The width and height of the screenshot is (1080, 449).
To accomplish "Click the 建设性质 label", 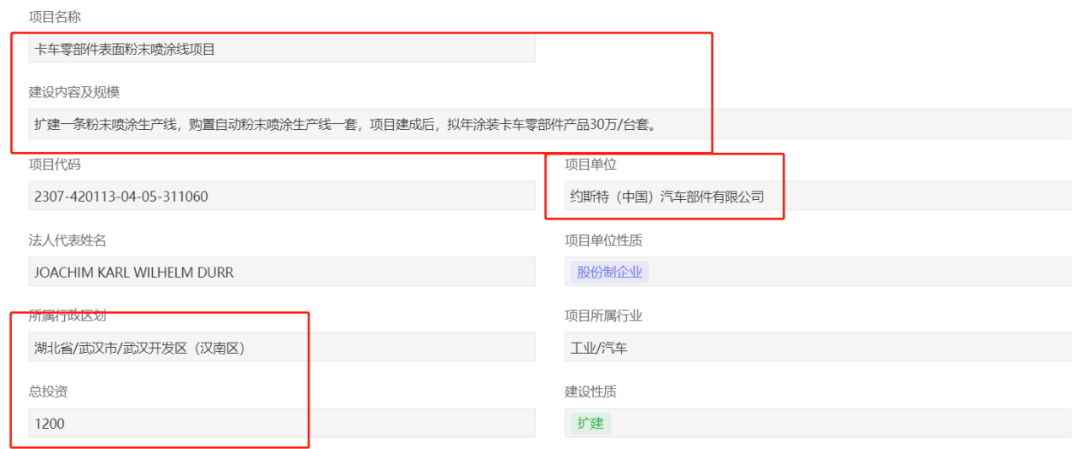I will [592, 391].
